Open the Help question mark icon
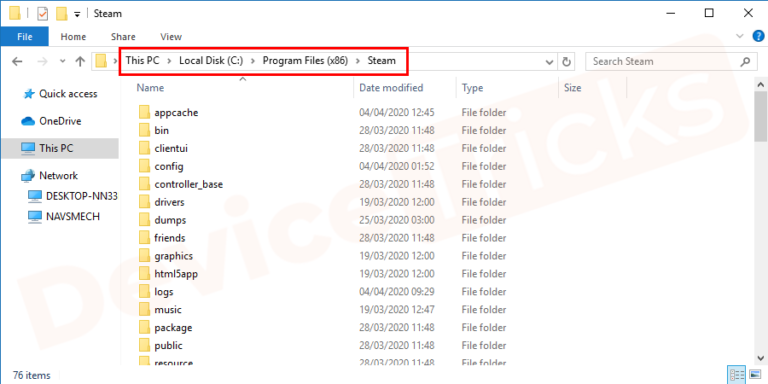The width and height of the screenshot is (768, 384). point(758,36)
